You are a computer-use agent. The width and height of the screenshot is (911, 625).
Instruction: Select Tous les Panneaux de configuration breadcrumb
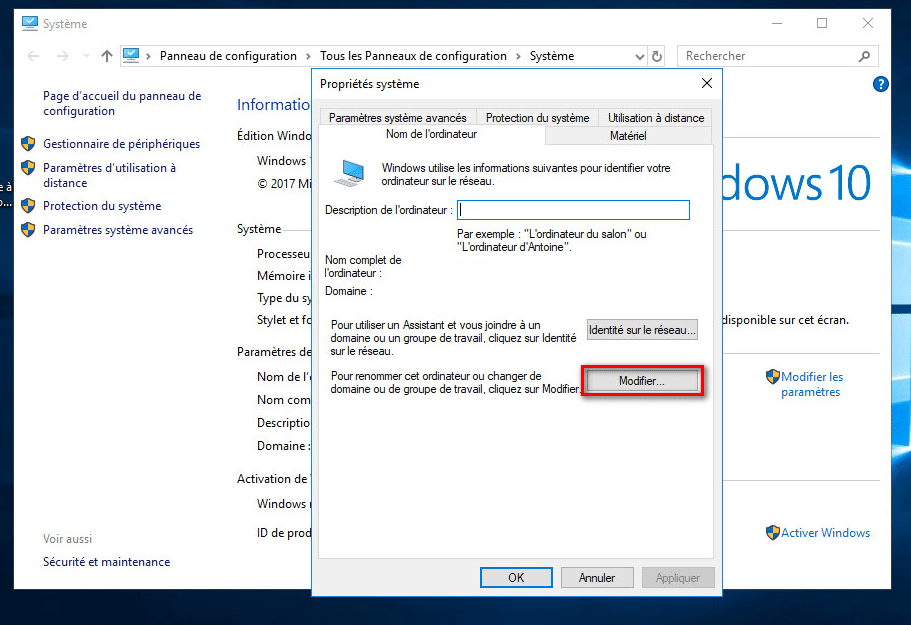(x=413, y=56)
